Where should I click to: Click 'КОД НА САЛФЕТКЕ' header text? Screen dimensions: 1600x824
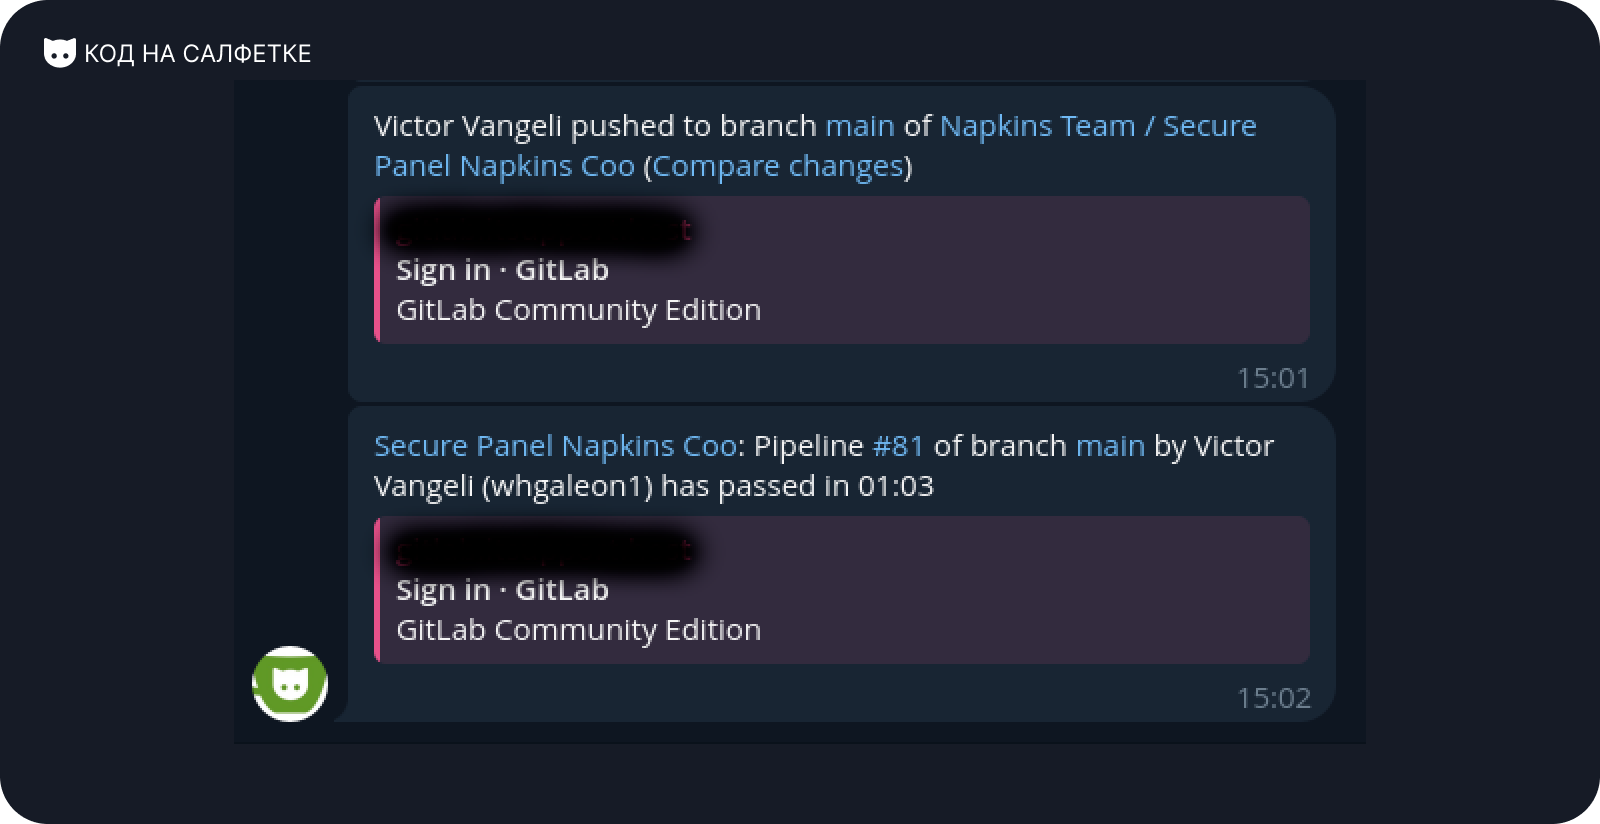pyautogui.click(x=198, y=54)
